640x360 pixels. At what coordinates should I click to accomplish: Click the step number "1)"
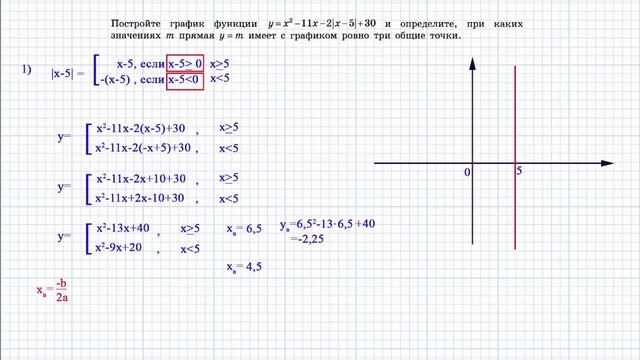[x=27, y=69]
